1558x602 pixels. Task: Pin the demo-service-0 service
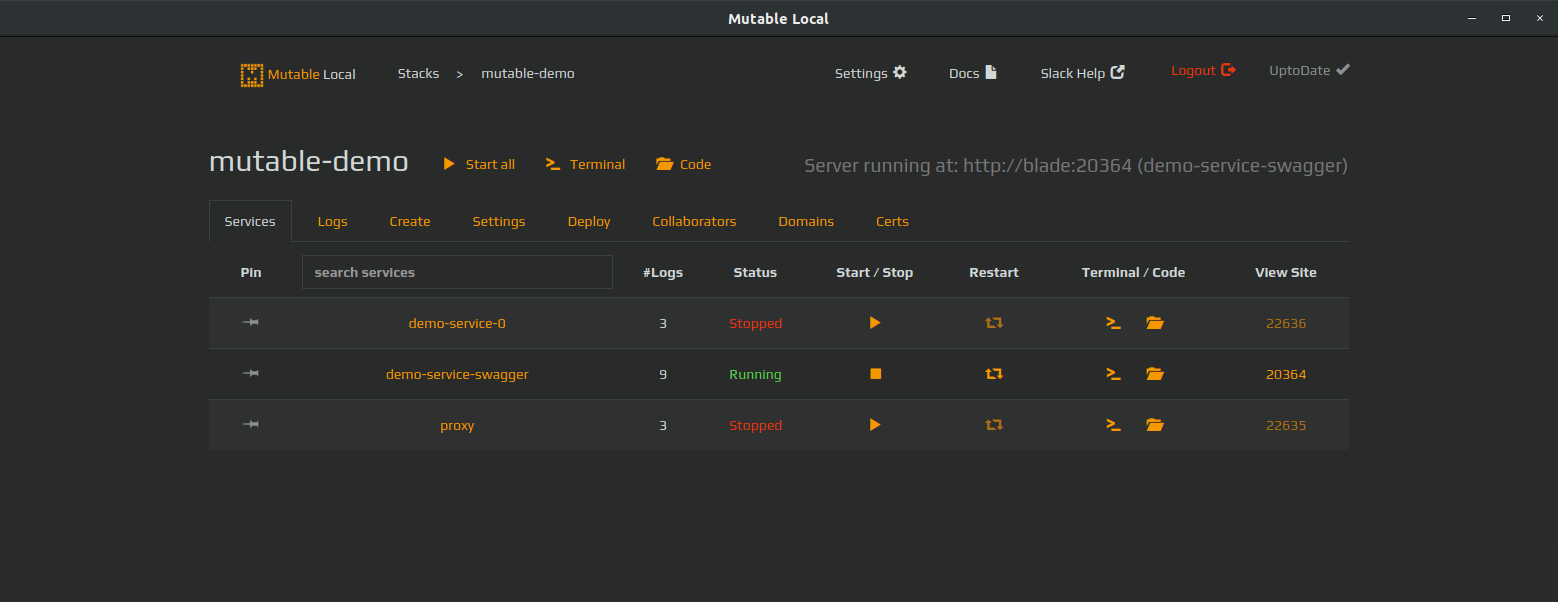coord(251,322)
